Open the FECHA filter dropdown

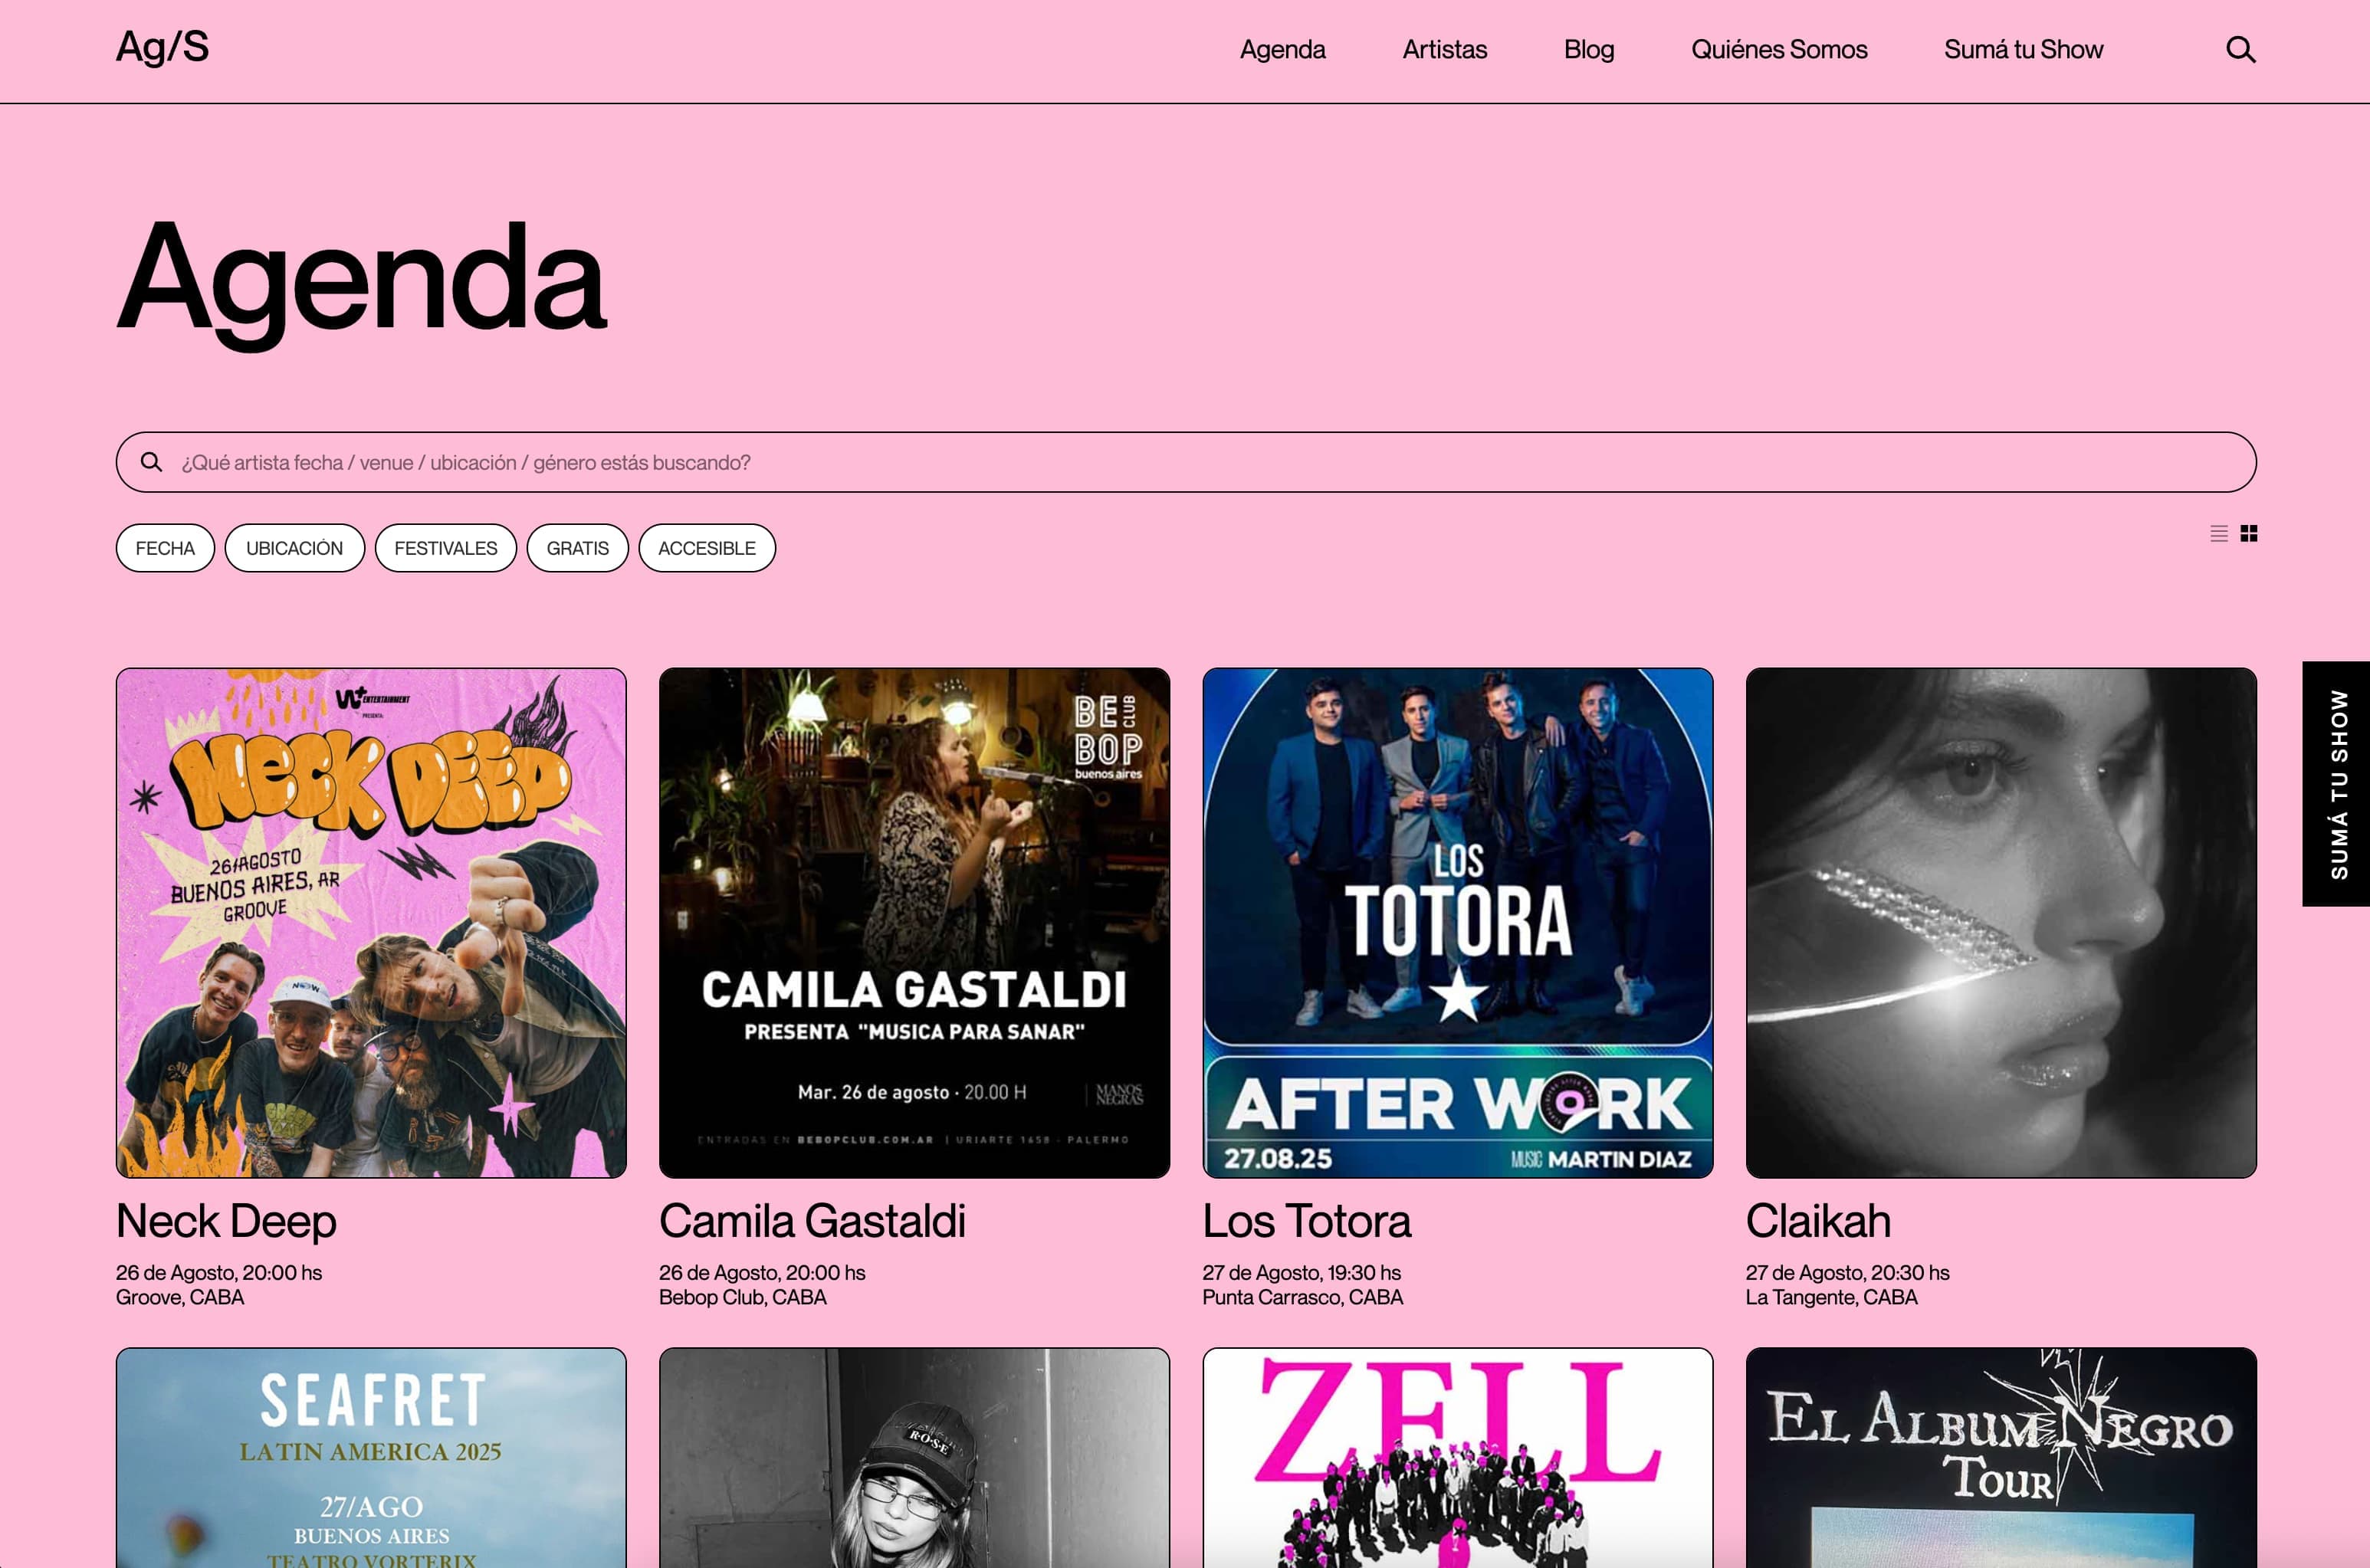point(165,548)
